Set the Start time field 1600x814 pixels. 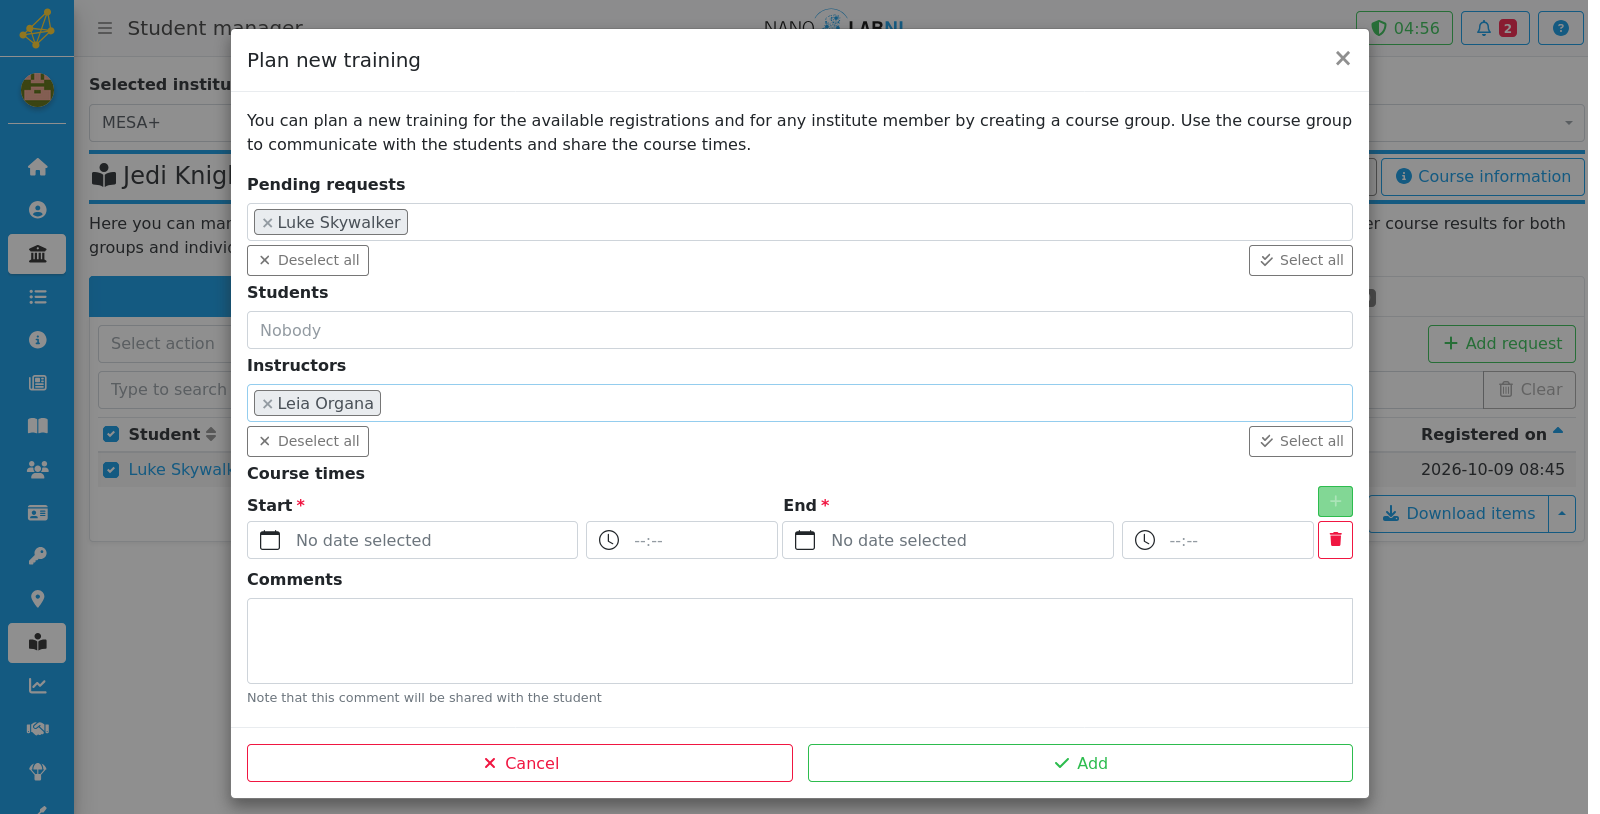(x=681, y=540)
